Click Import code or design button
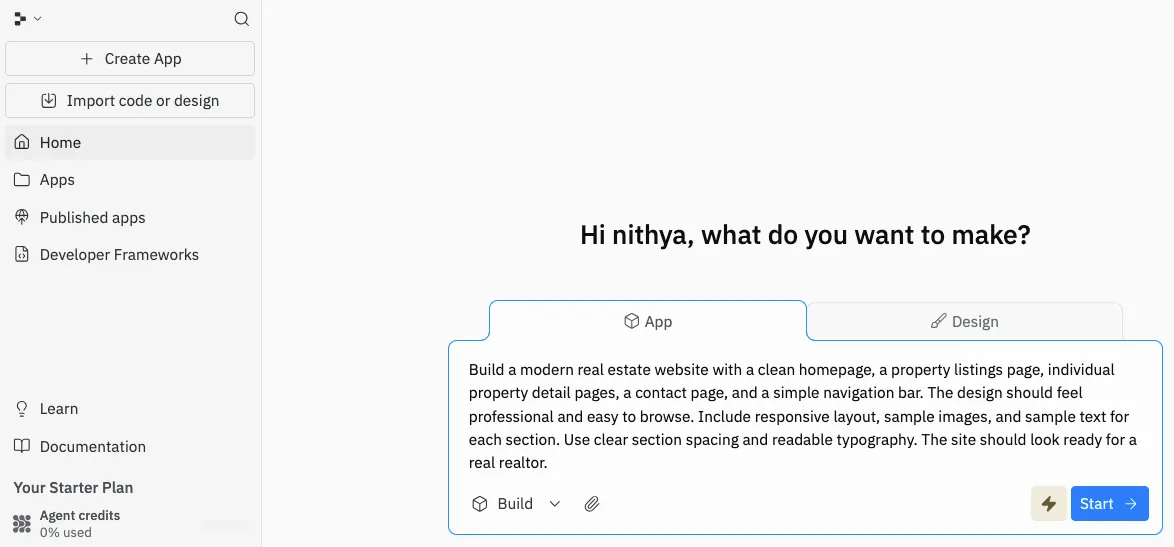The height and width of the screenshot is (547, 1174). point(130,101)
